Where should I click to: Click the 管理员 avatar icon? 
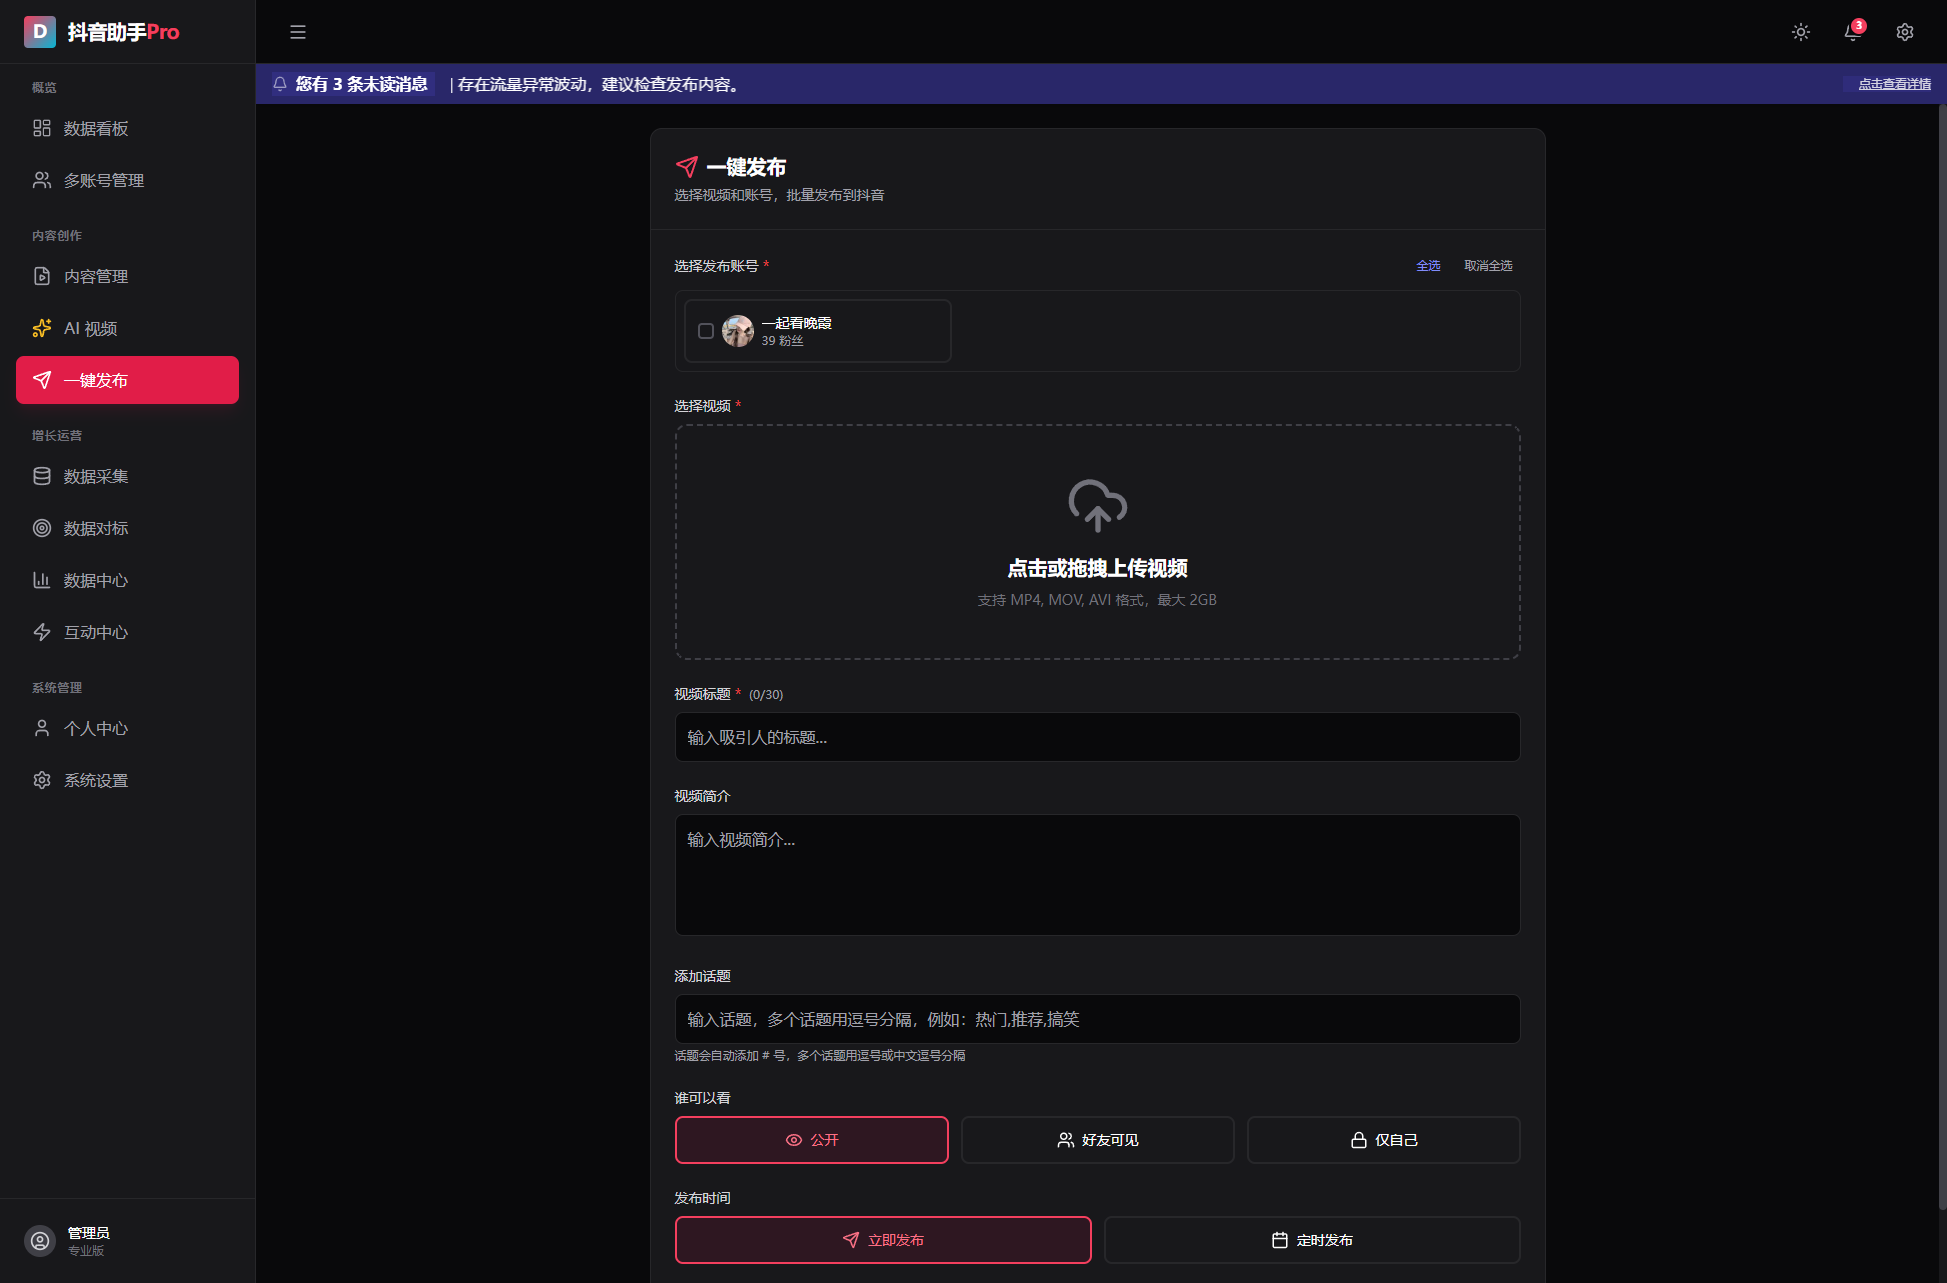pos(40,1240)
